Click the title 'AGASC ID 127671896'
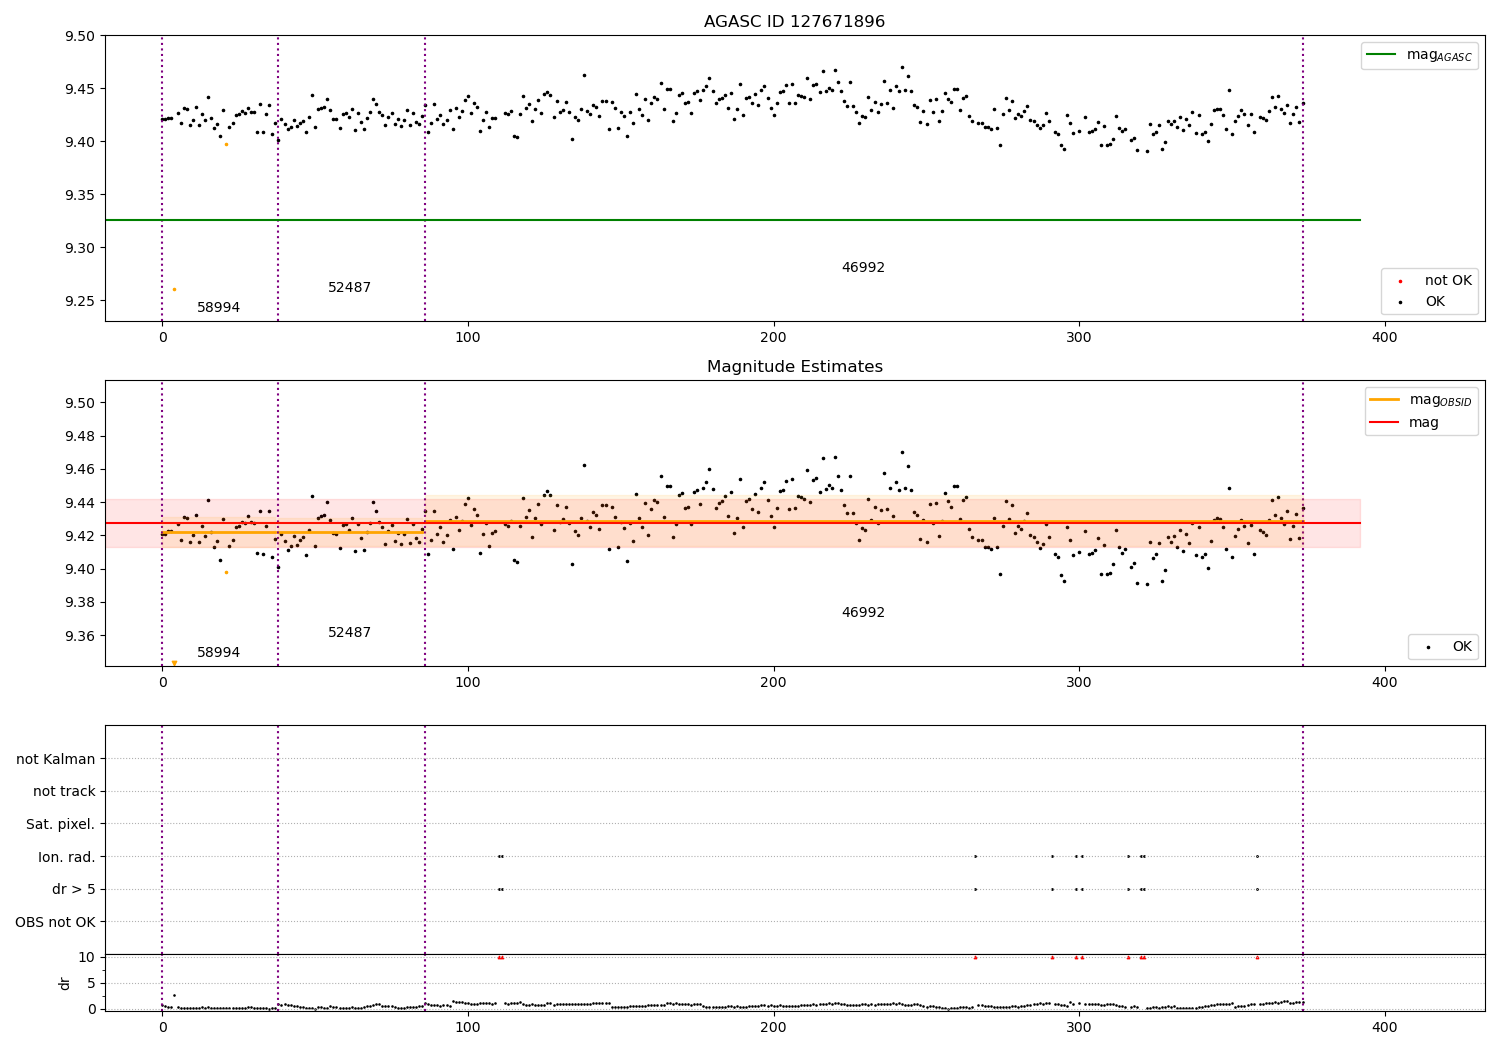 pyautogui.click(x=794, y=22)
